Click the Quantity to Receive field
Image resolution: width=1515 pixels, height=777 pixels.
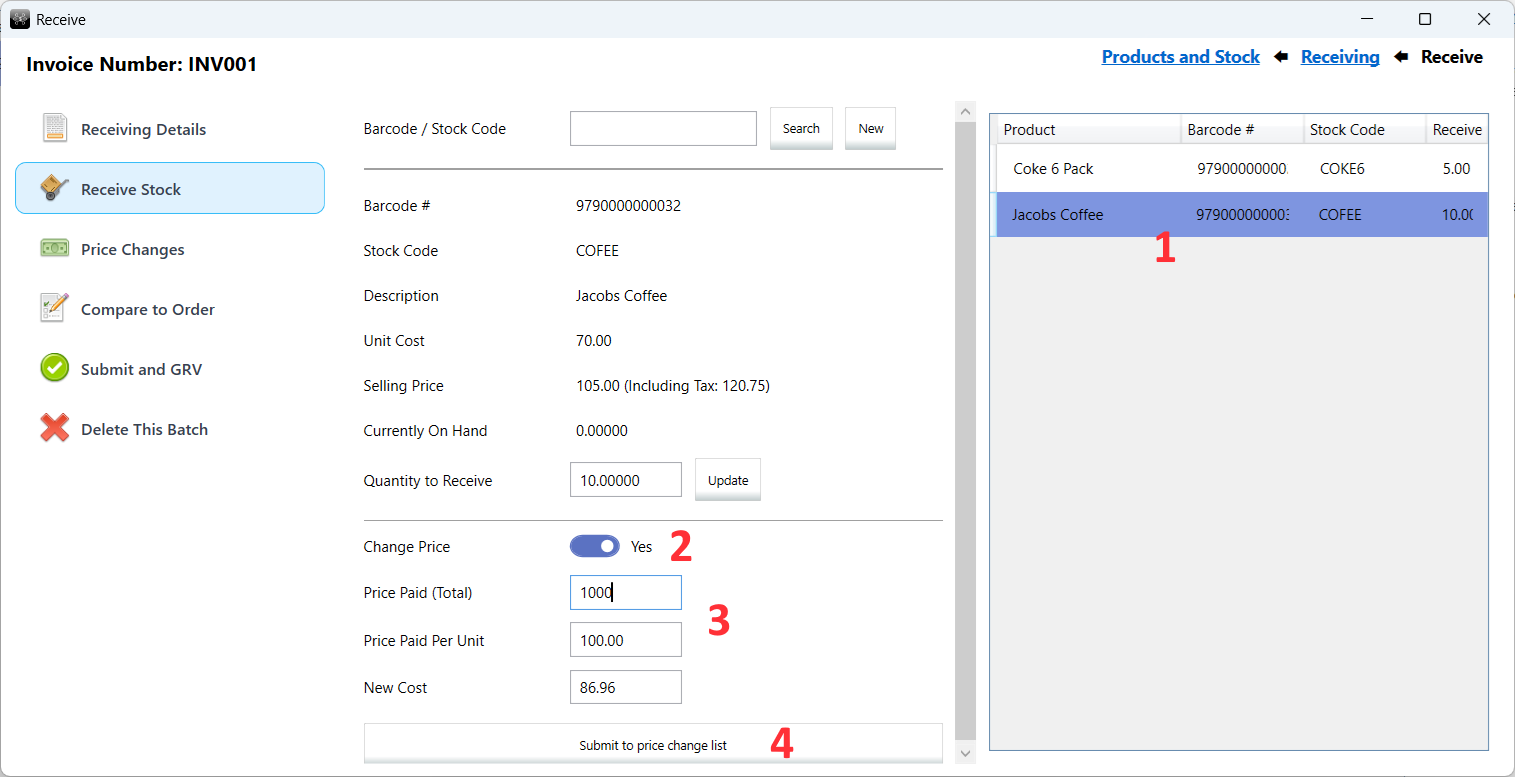pyautogui.click(x=626, y=480)
